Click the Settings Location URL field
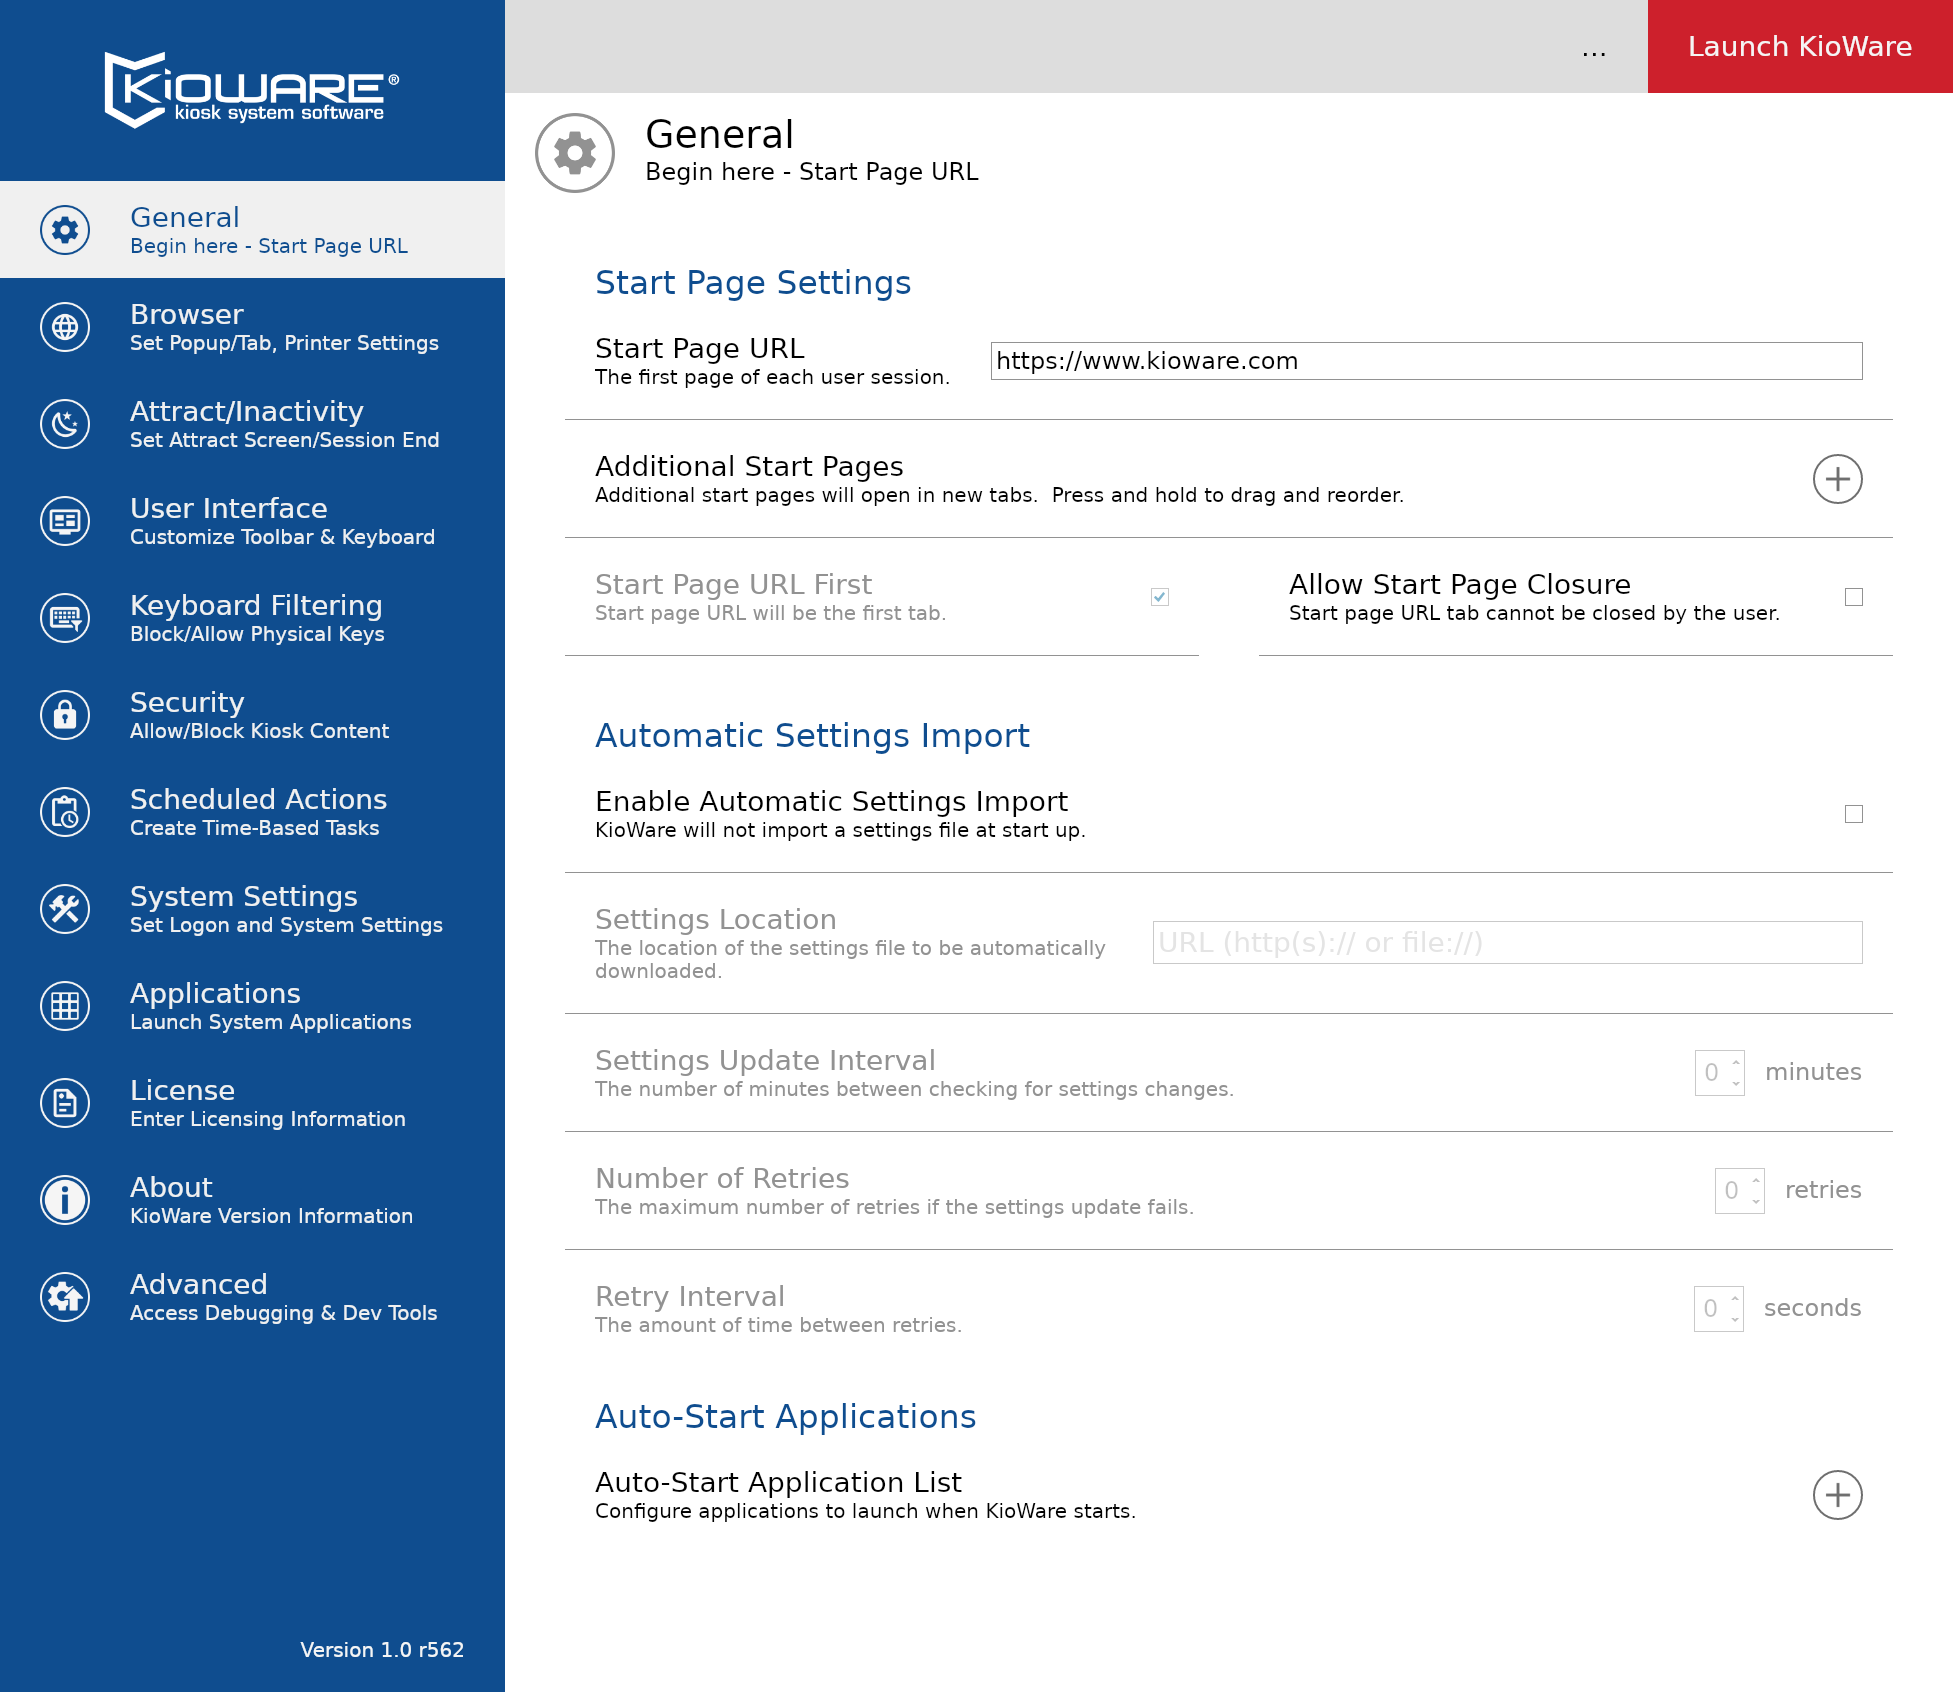This screenshot has width=1953, height=1692. 1507,942
